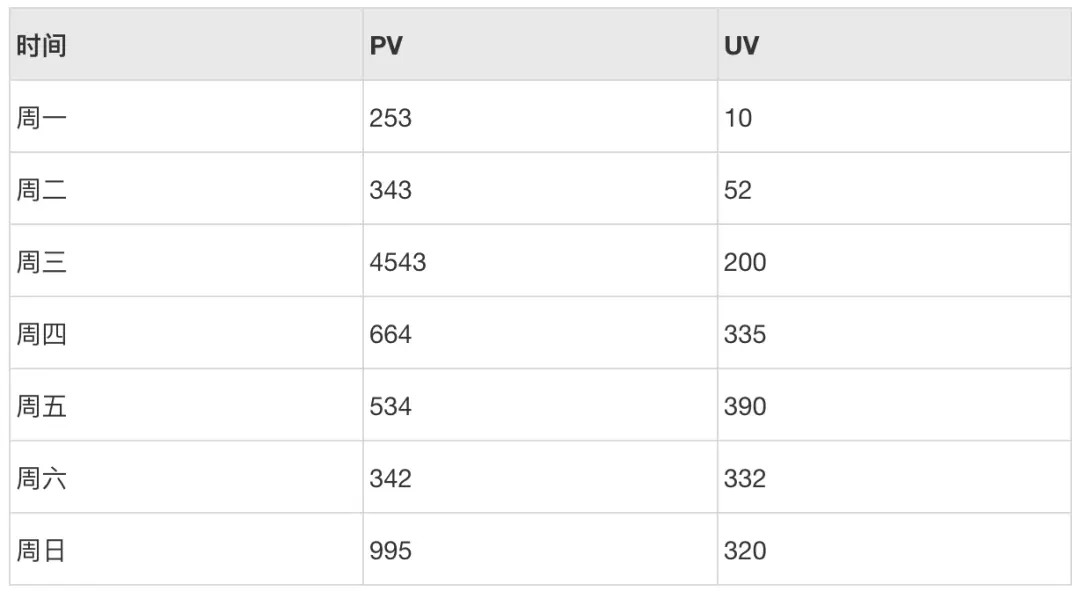Screen dimensions: 1080x591
Task: Click PV value 995 for 周日
Action: tap(391, 550)
